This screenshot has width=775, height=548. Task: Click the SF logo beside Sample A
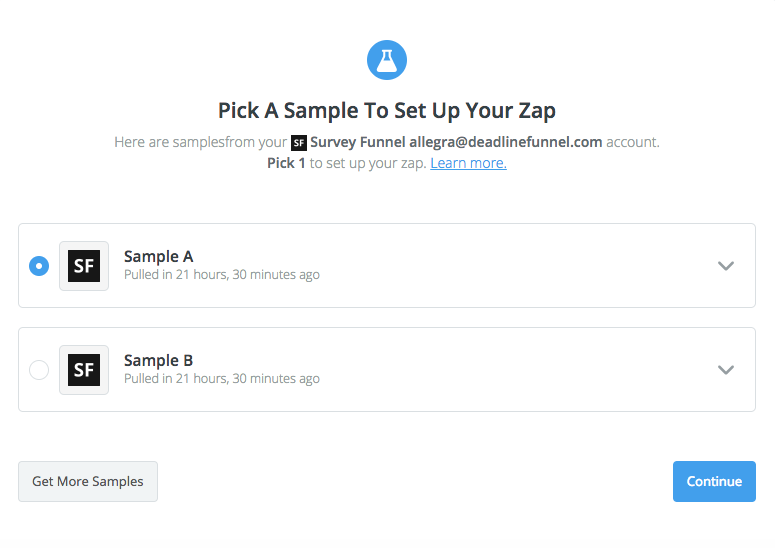(84, 266)
